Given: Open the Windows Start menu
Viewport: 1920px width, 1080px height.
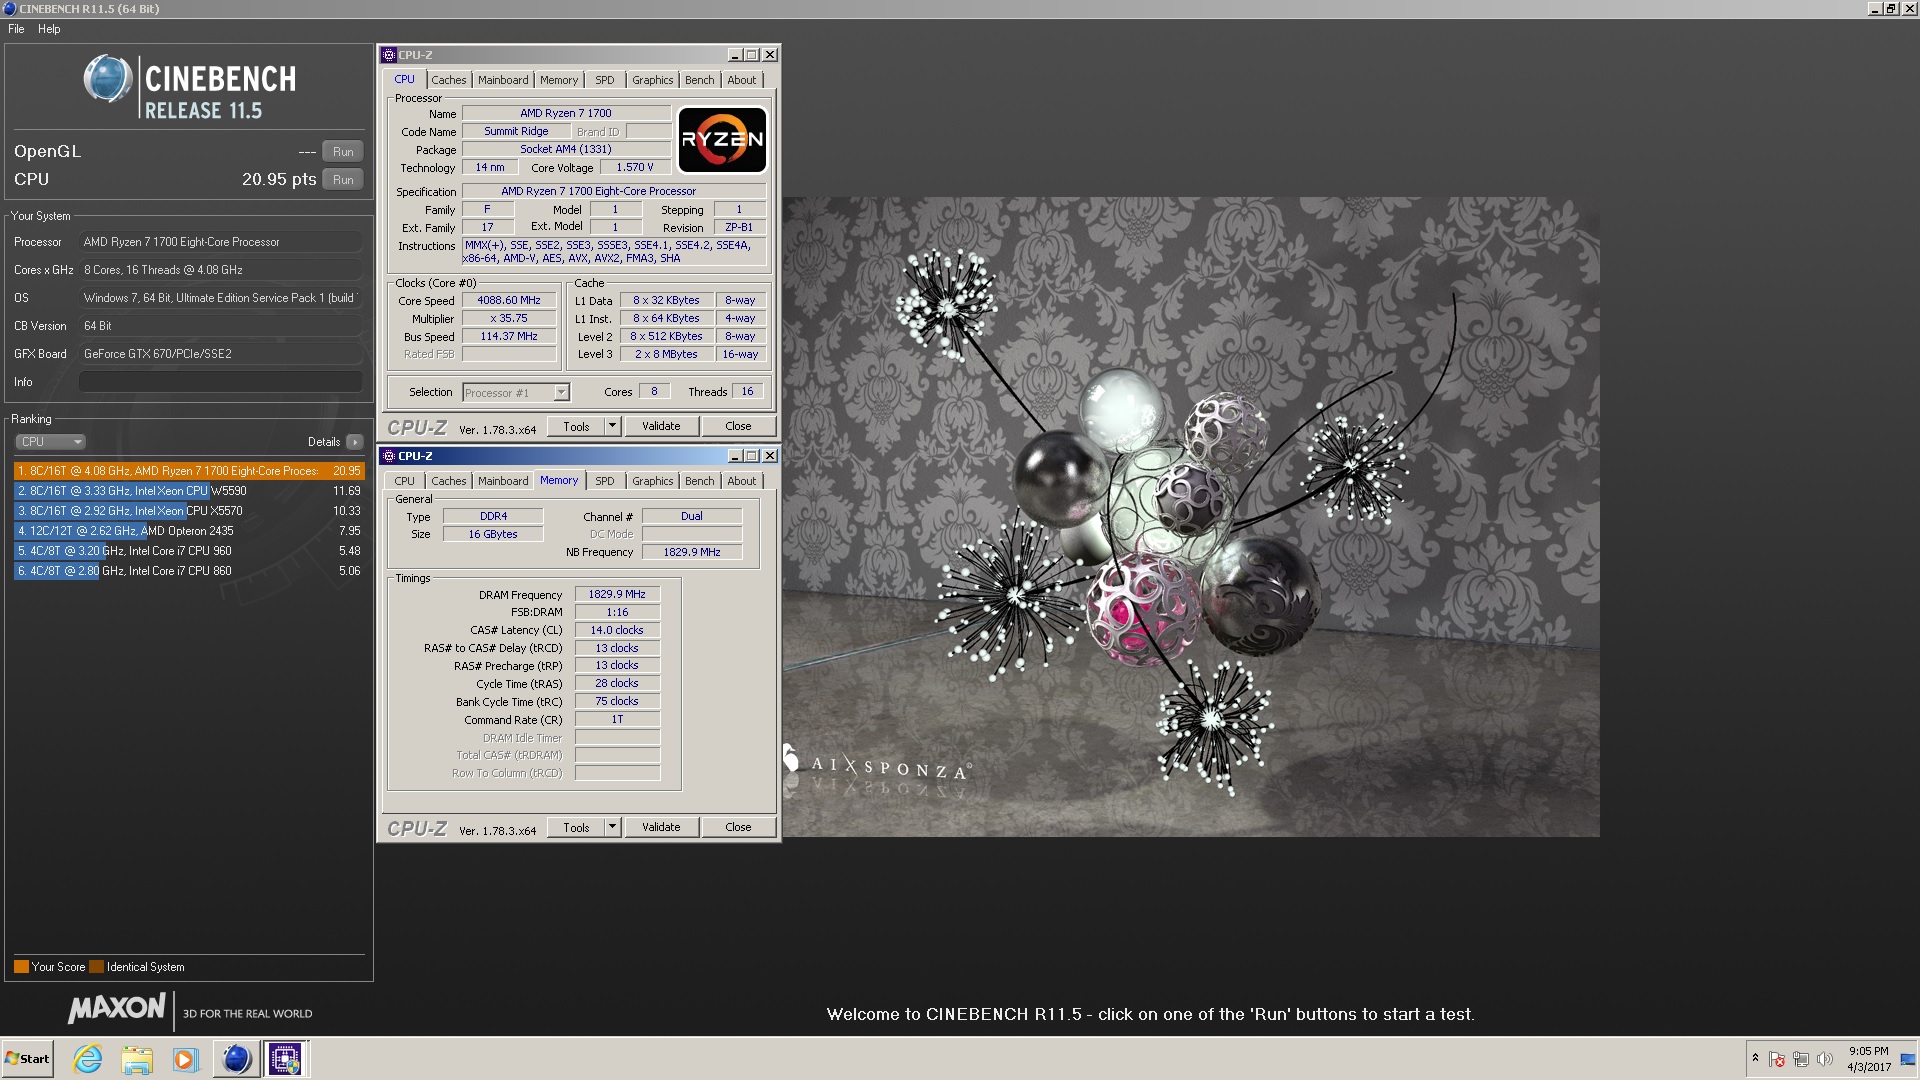Looking at the screenshot, I should 28,1059.
